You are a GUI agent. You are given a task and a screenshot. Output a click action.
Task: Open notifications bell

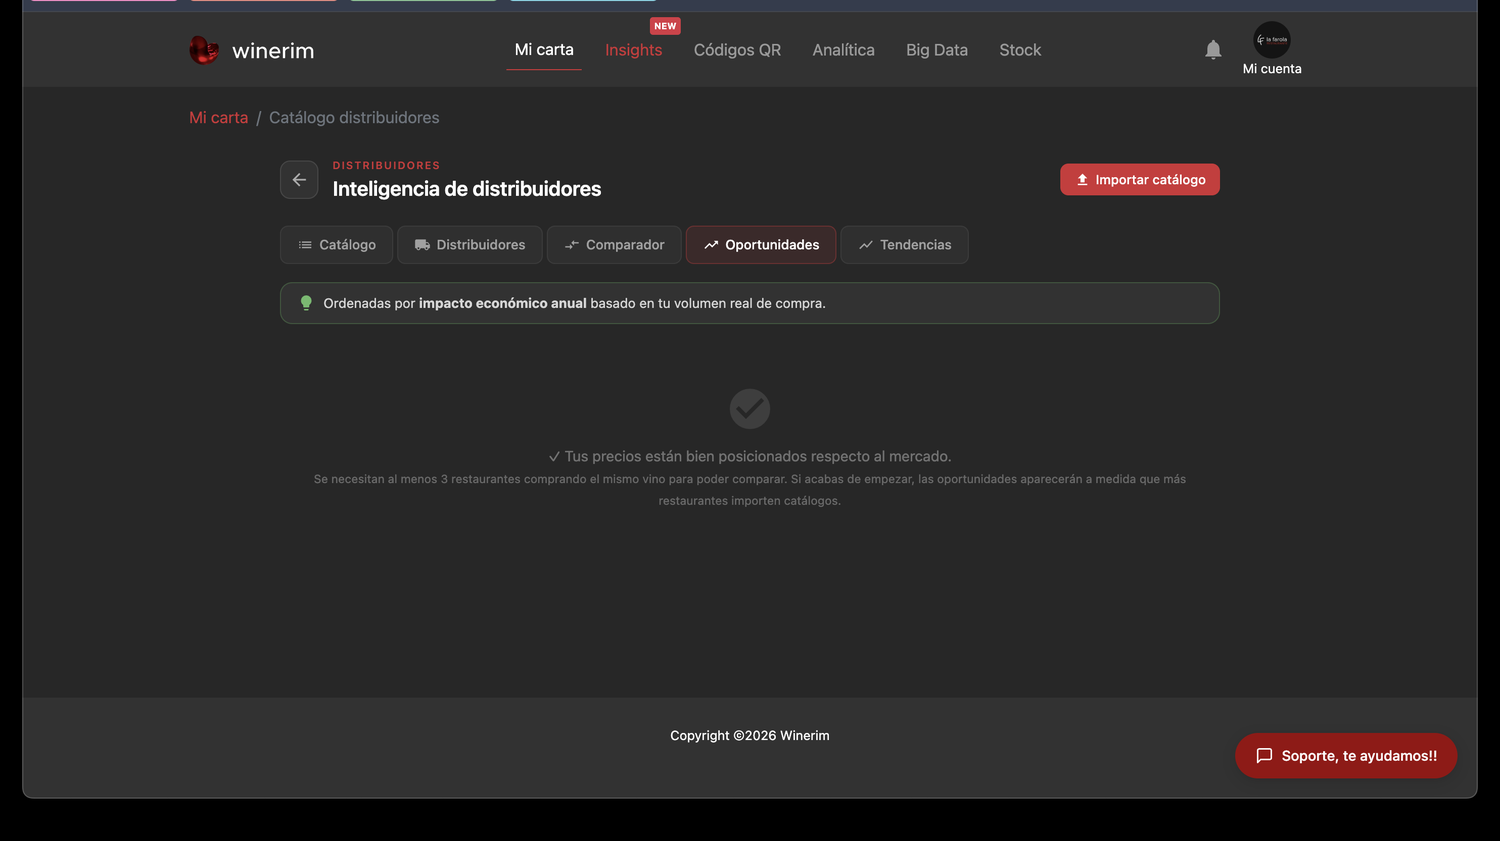tap(1213, 50)
